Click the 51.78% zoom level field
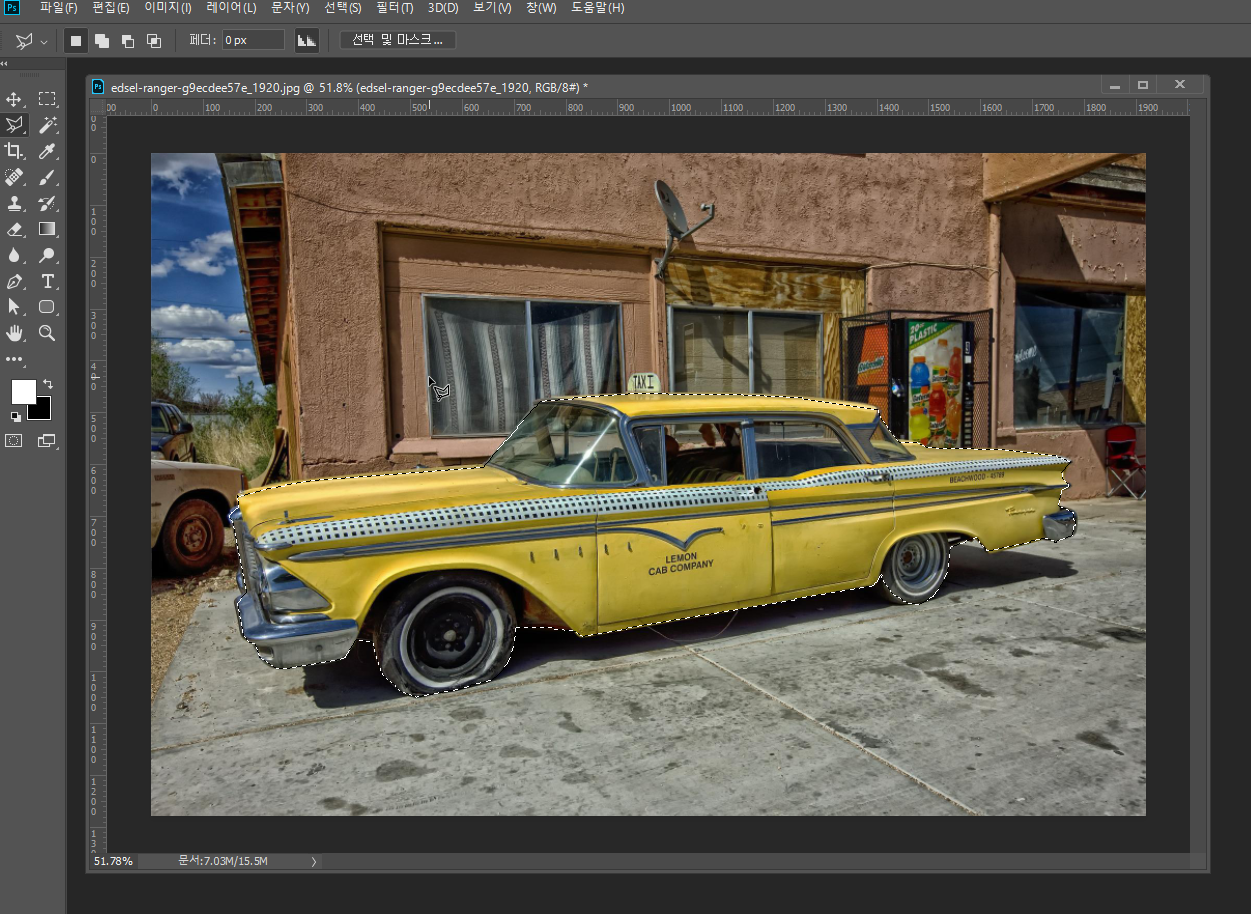The height and width of the screenshot is (914, 1251). click(x=113, y=861)
